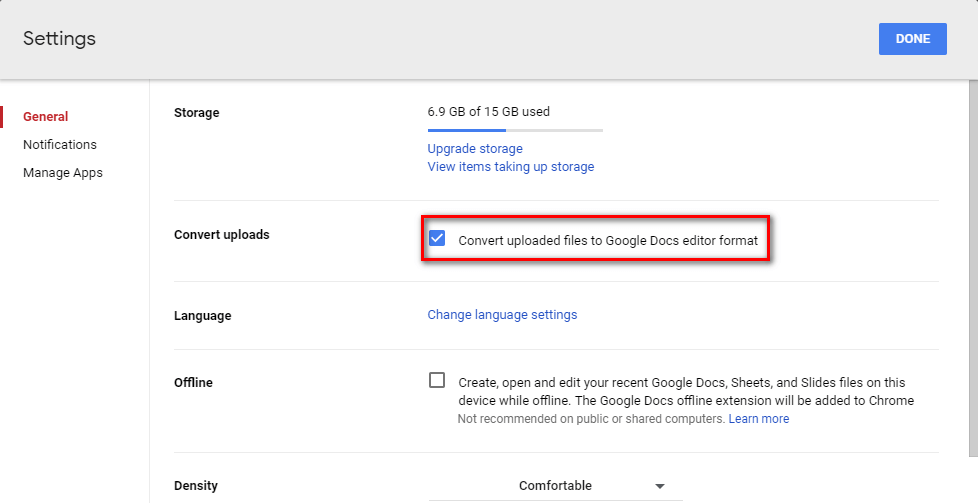Switch to the Notifications tab
The height and width of the screenshot is (503, 978).
60,145
